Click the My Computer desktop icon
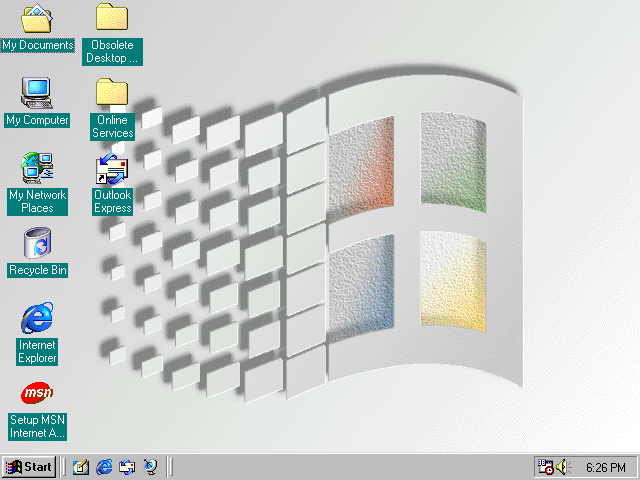The image size is (640, 480). click(x=37, y=94)
